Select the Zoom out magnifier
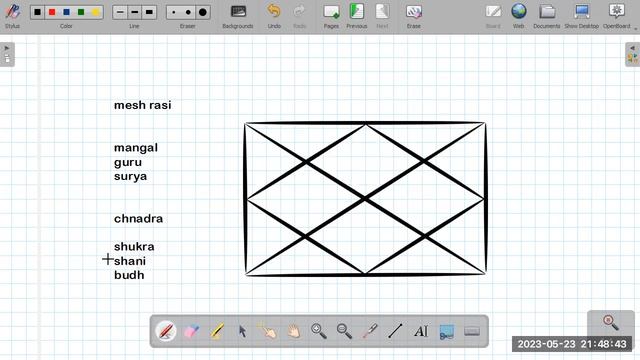 (x=344, y=331)
